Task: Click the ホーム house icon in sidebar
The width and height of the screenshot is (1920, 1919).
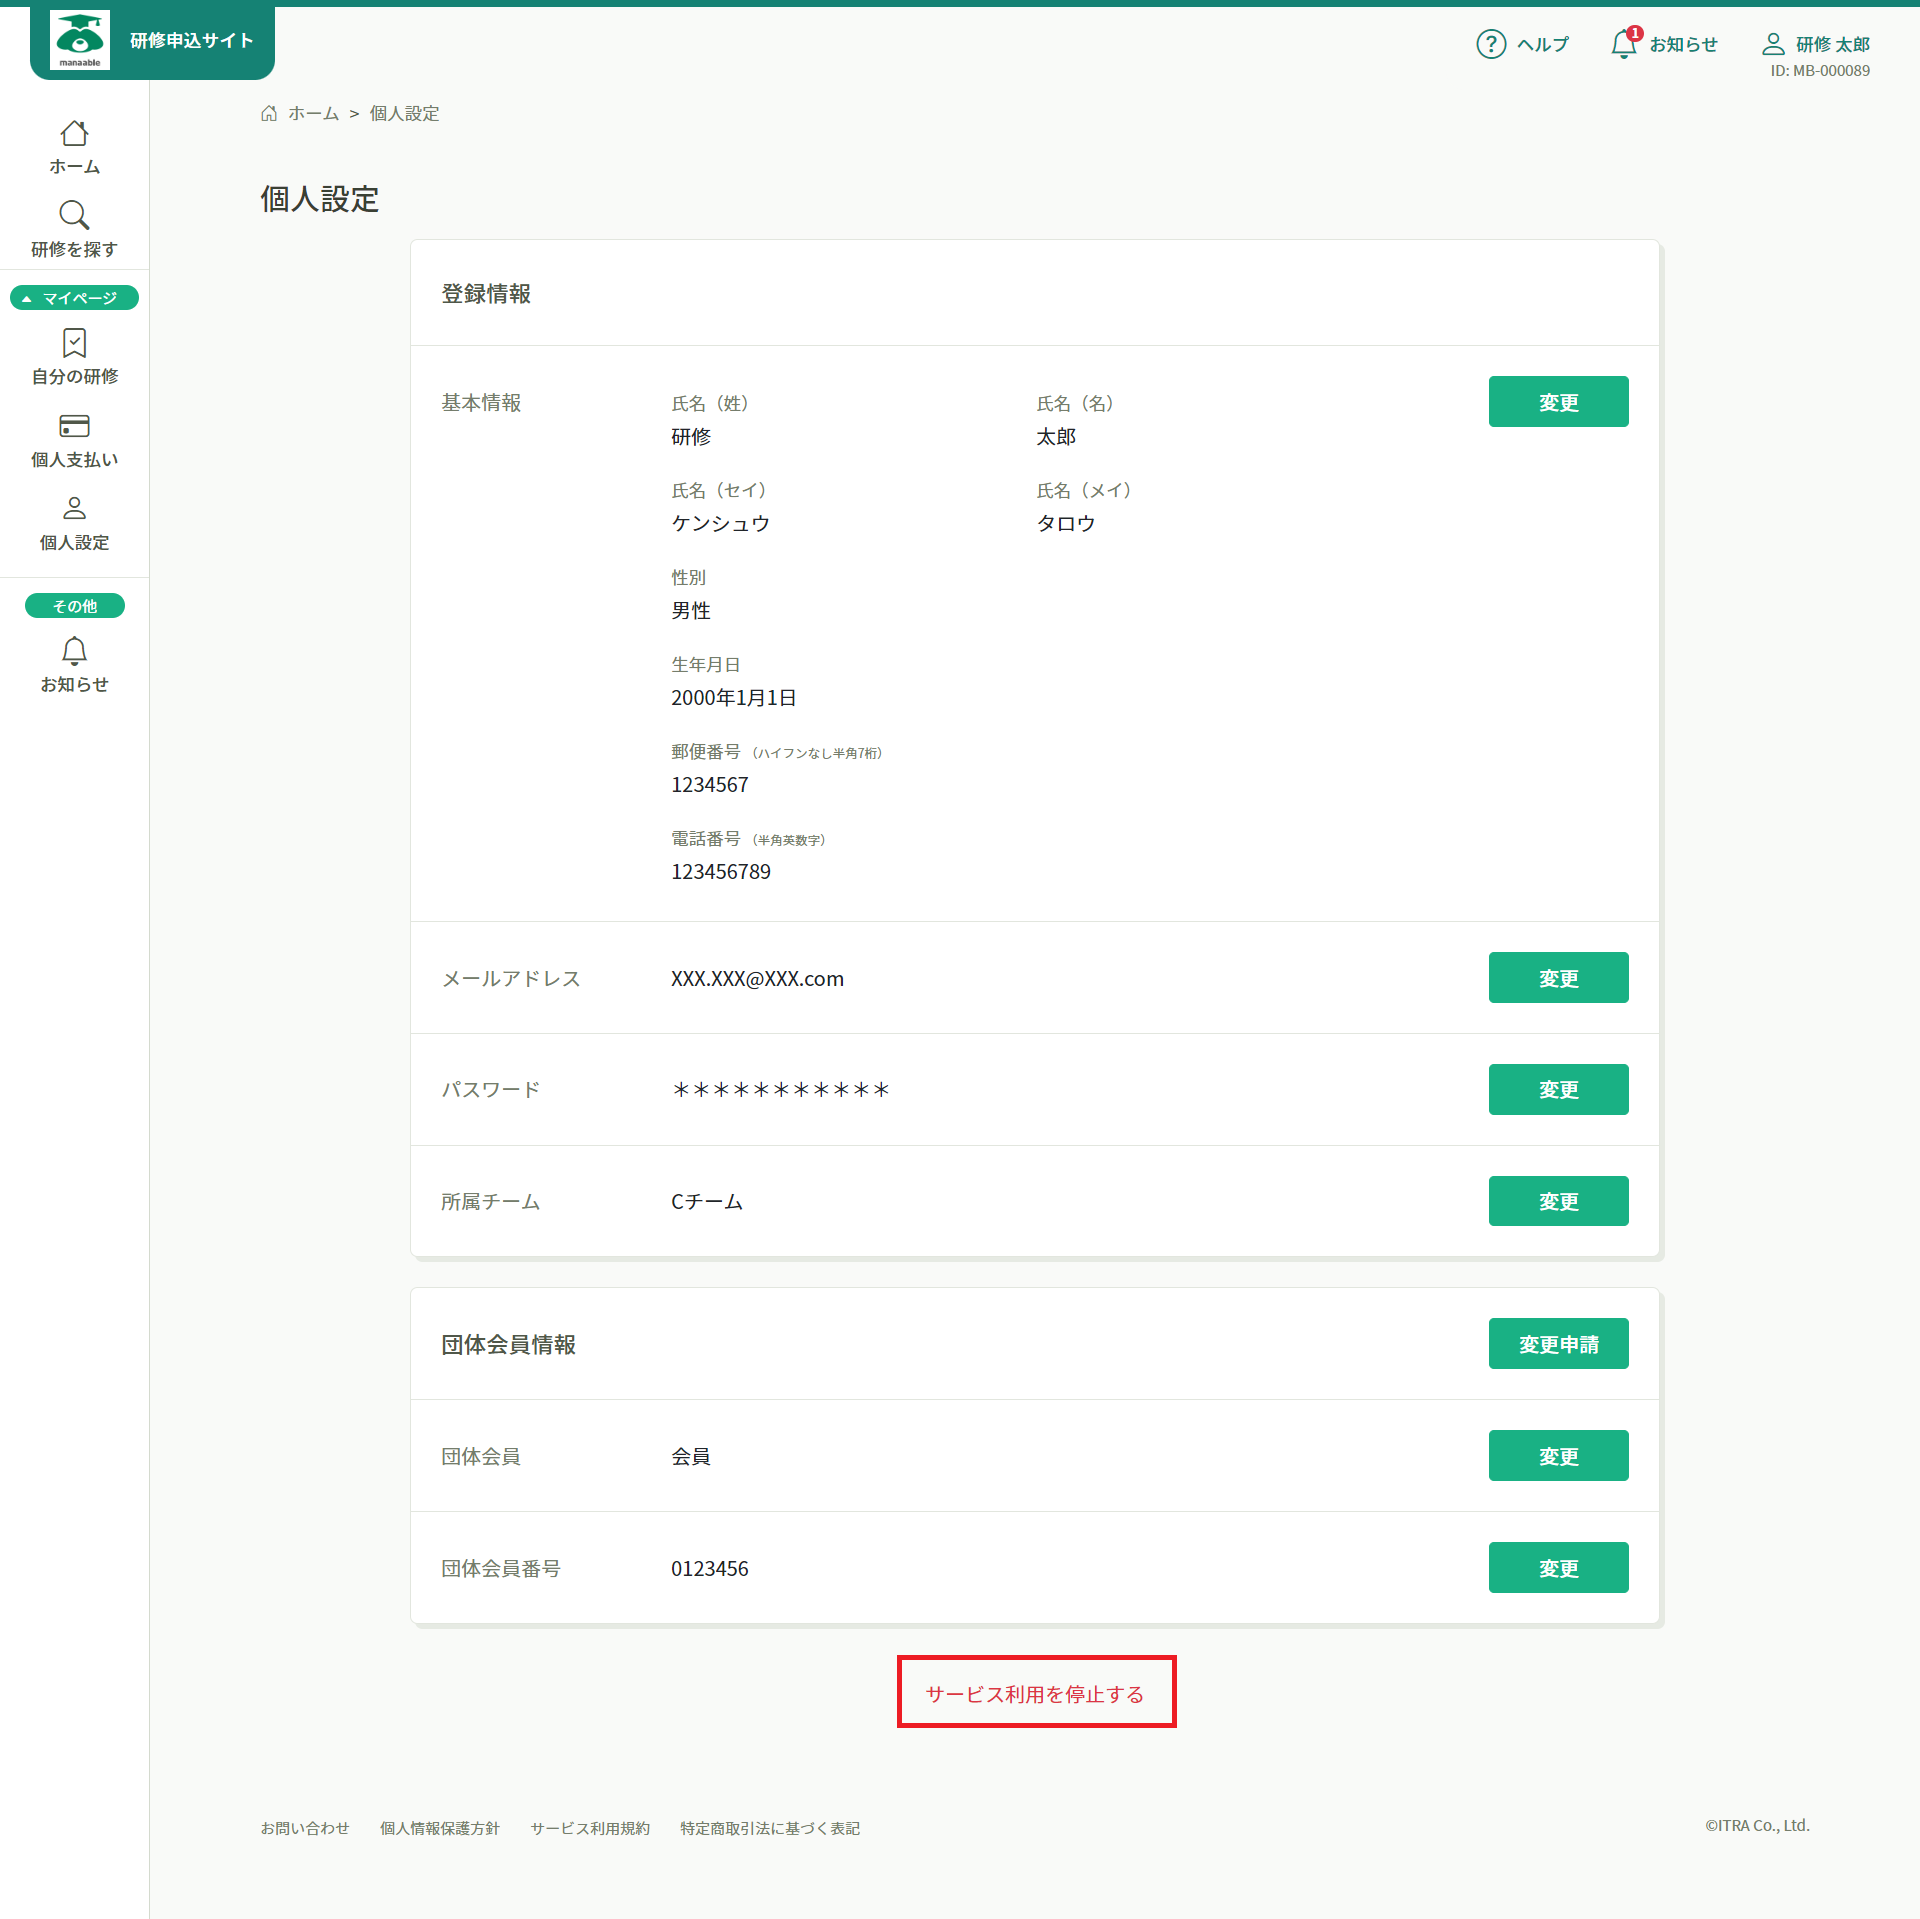Action: coord(74,133)
